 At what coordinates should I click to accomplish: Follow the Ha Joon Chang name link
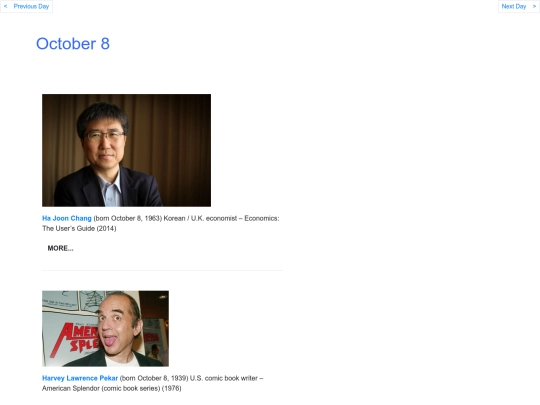click(66, 218)
